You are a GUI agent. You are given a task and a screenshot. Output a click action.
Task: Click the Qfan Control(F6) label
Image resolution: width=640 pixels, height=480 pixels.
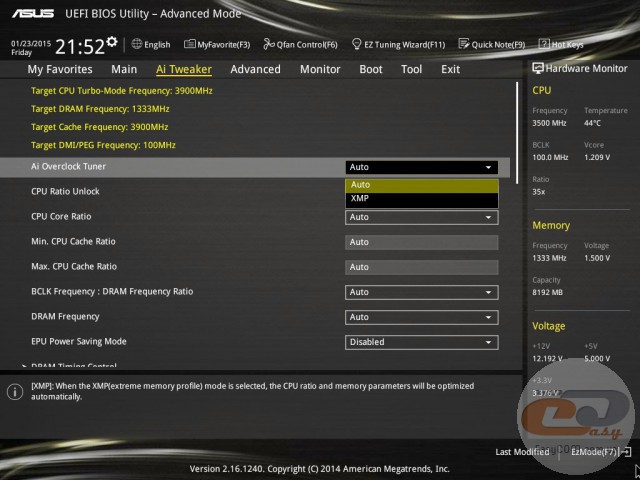pos(307,44)
